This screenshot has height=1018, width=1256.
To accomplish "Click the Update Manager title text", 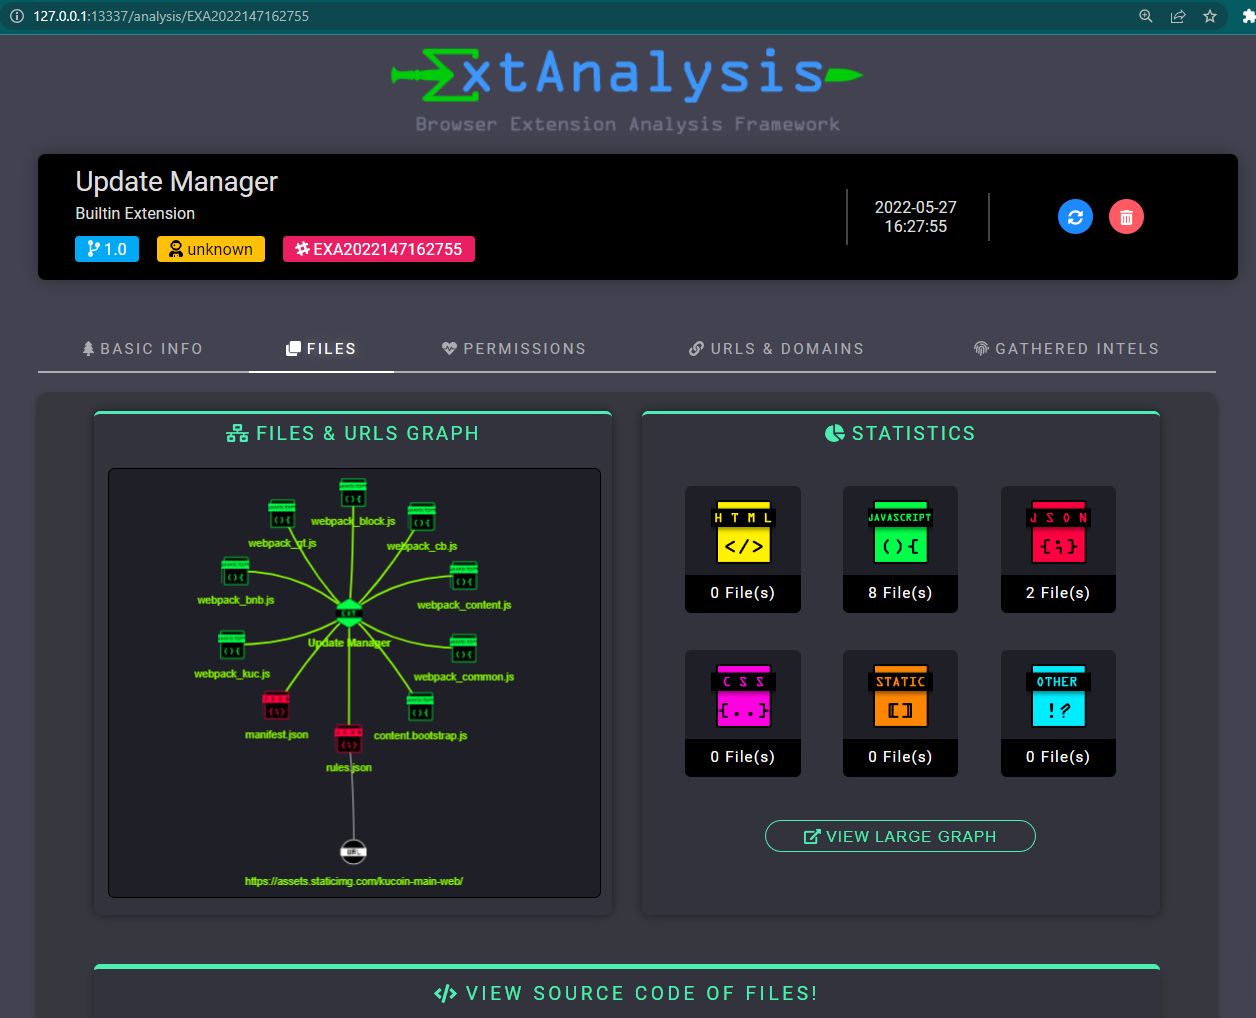I will [177, 181].
